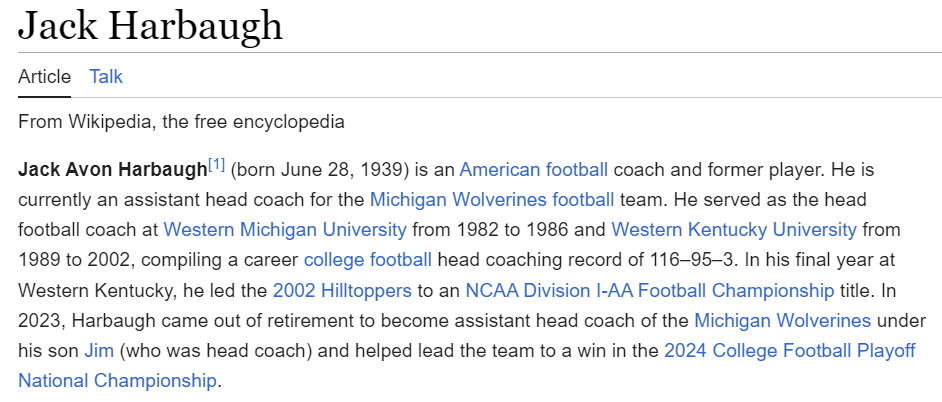Open Michigan Wolverines football link
The height and width of the screenshot is (402, 942).
click(x=492, y=199)
